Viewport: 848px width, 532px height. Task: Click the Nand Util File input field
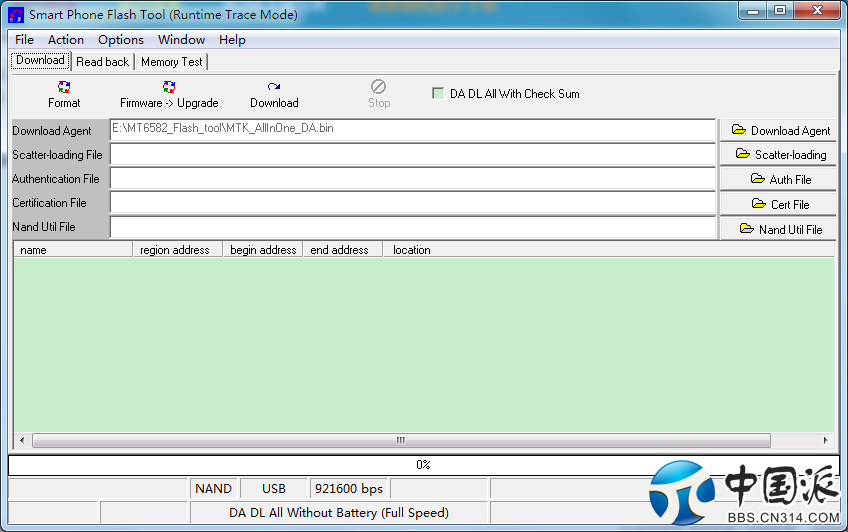click(x=413, y=227)
